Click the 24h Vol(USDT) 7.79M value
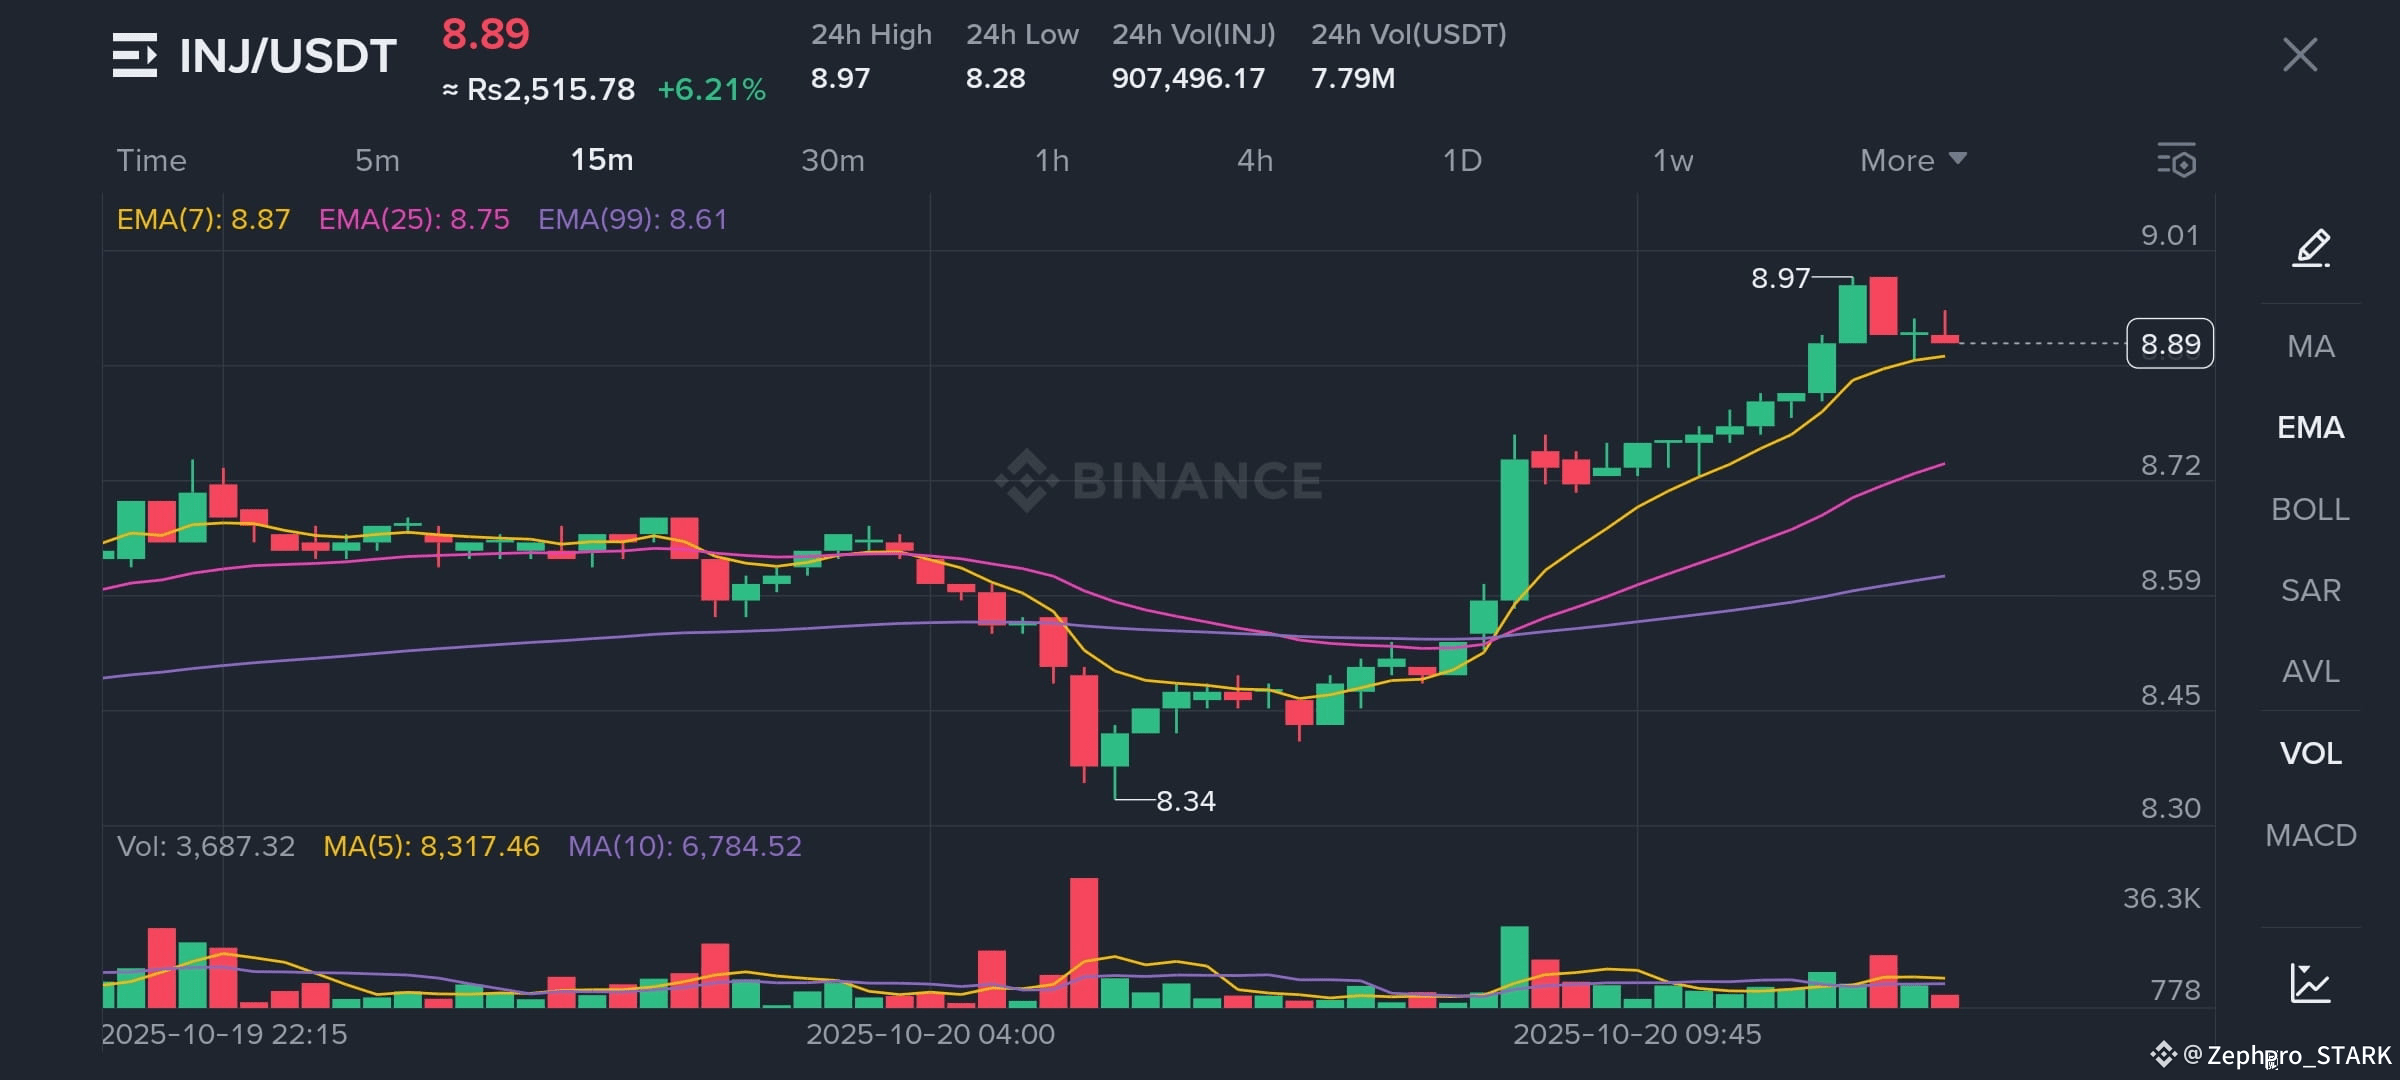This screenshot has width=2400, height=1080. 1353,78
